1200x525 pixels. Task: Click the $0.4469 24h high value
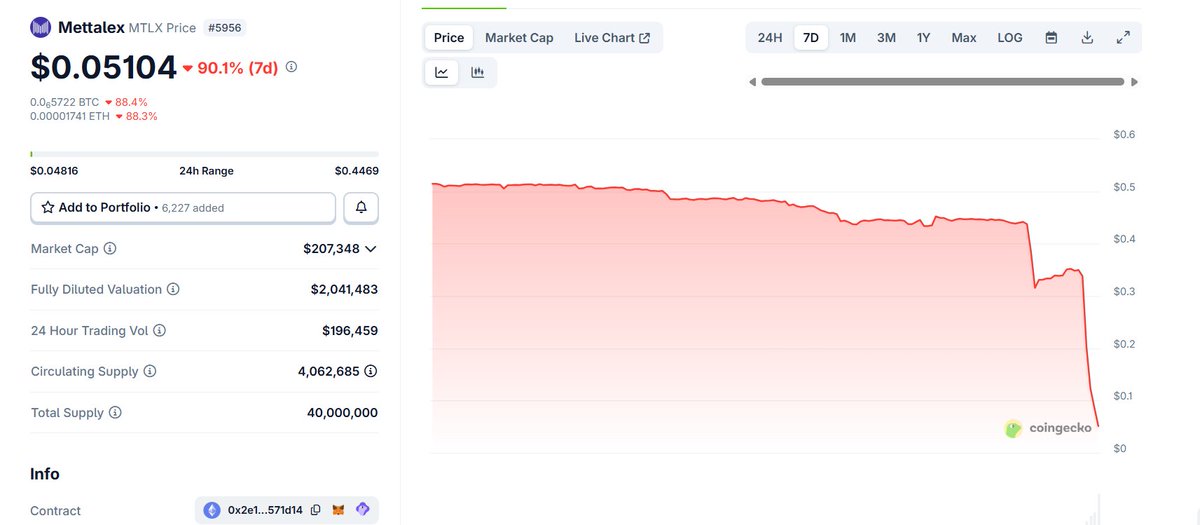coord(357,171)
